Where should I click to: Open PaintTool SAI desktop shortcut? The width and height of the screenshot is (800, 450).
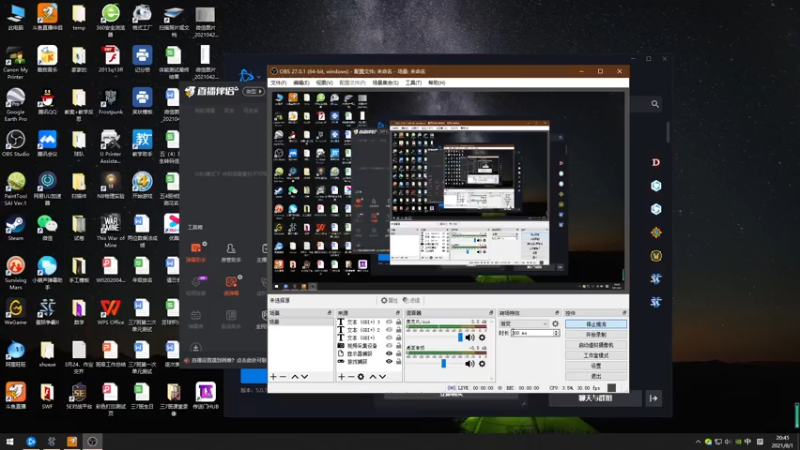click(15, 189)
